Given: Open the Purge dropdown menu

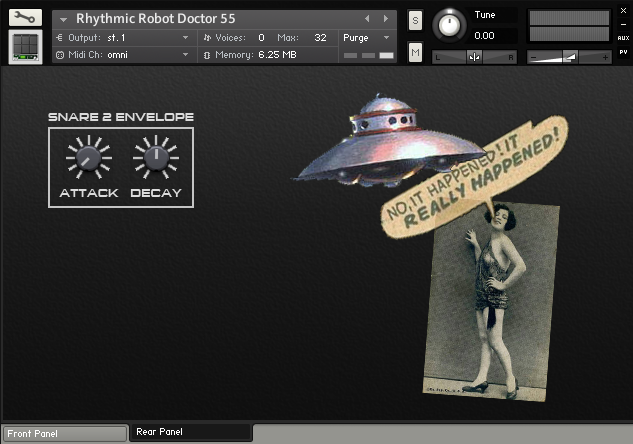Looking at the screenshot, I should coord(367,38).
